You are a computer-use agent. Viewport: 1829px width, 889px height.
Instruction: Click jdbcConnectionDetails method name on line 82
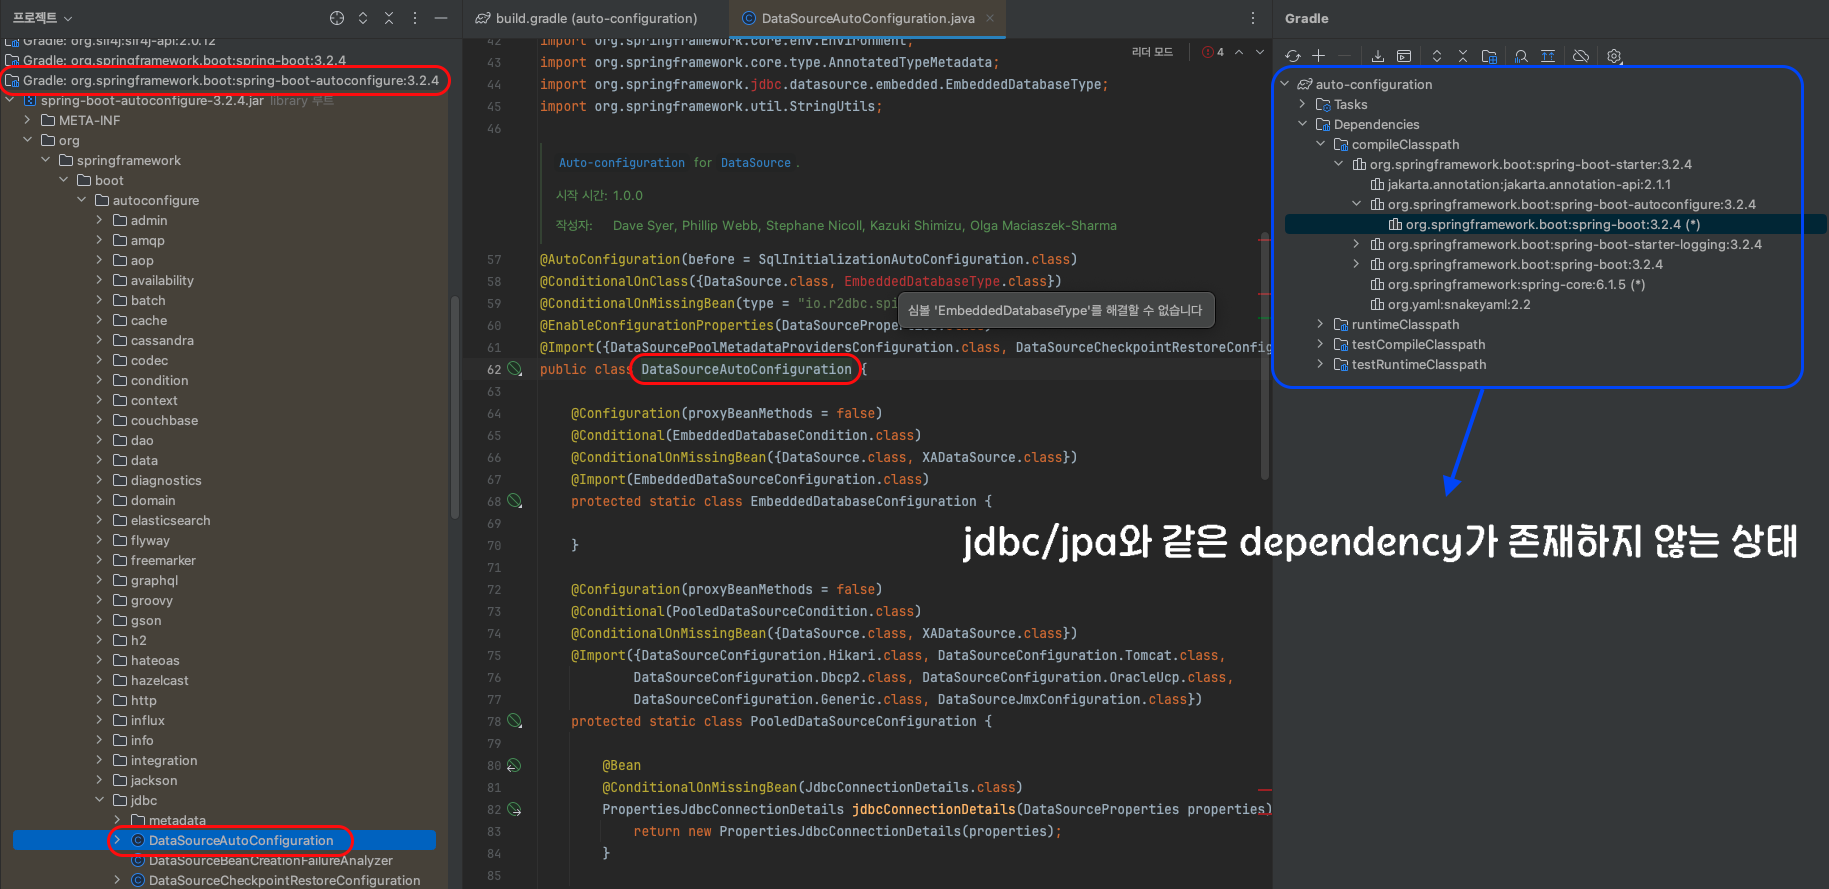(x=934, y=809)
